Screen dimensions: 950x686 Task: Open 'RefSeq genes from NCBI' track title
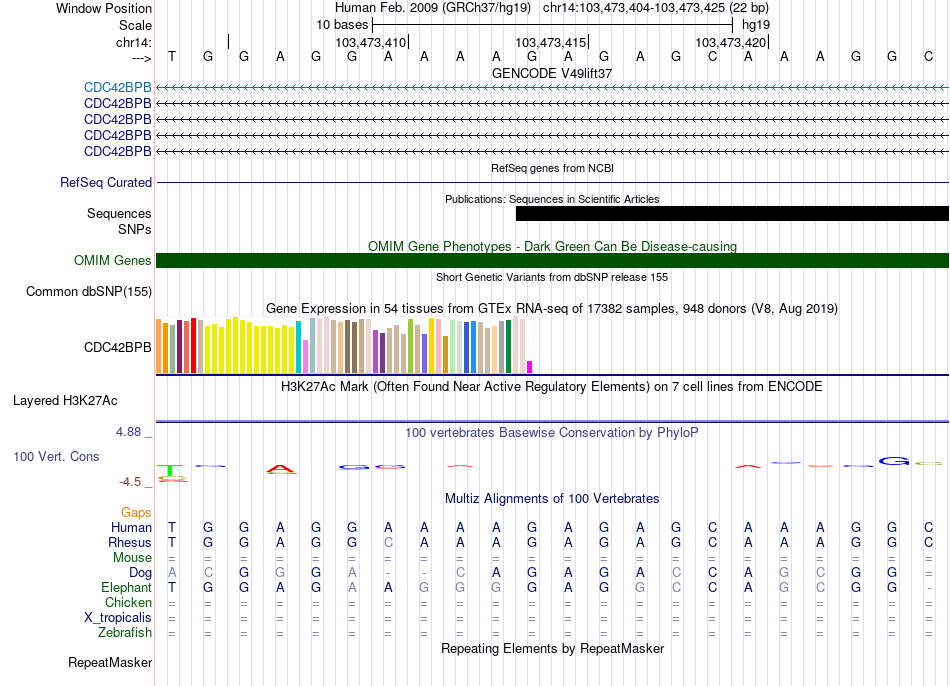[552, 168]
